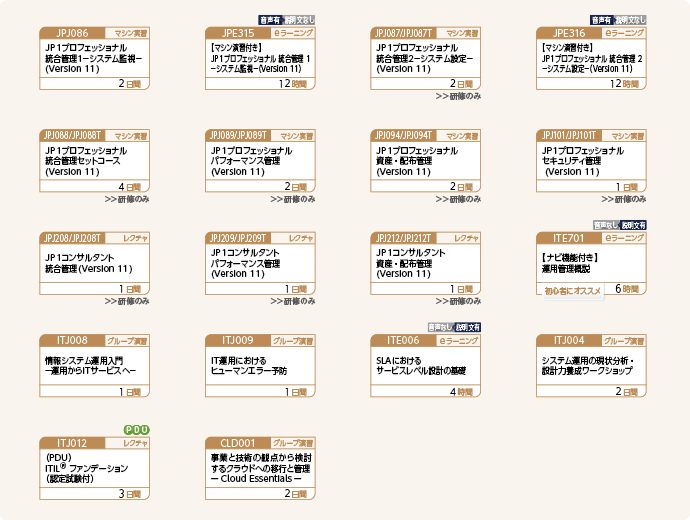Image resolution: width=690 pixels, height=520 pixels.
Task: Click the 6時間 duration on ITE701
Action: pos(627,289)
